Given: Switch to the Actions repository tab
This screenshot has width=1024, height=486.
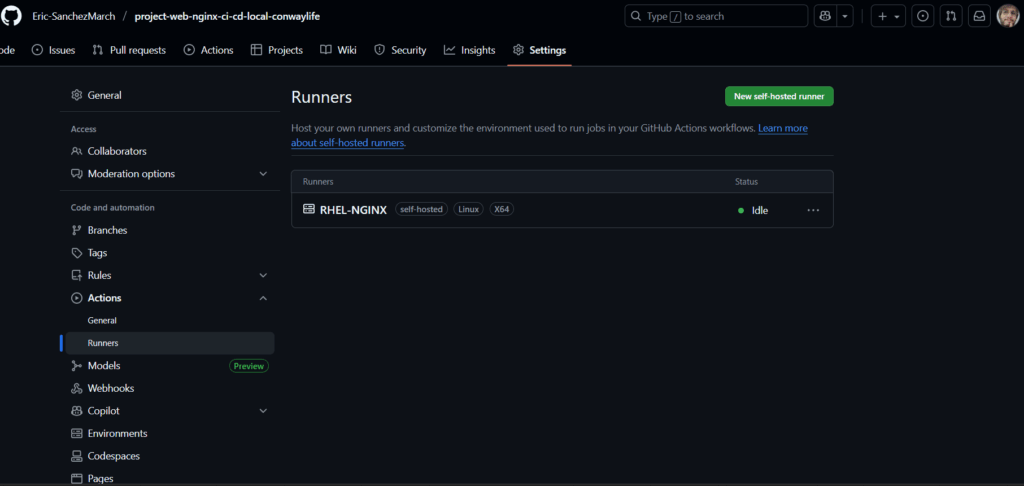Looking at the screenshot, I should coord(208,50).
